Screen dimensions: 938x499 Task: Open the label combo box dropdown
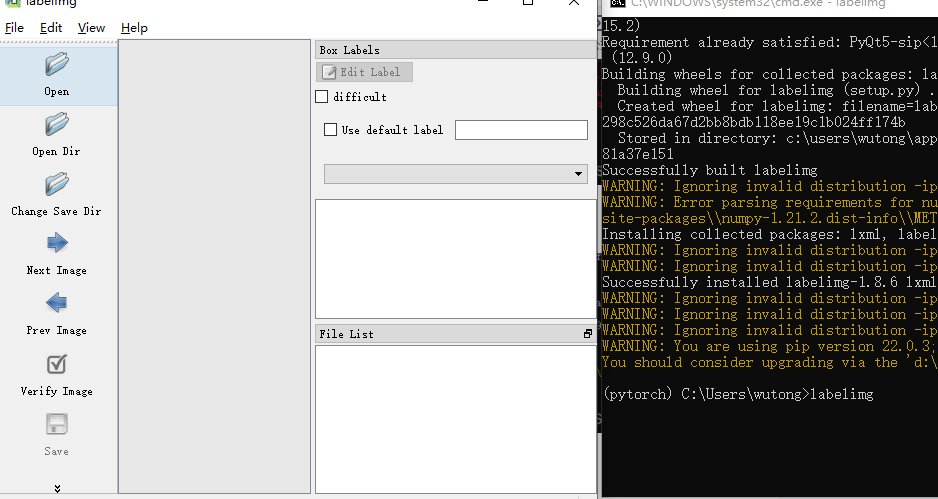456,174
